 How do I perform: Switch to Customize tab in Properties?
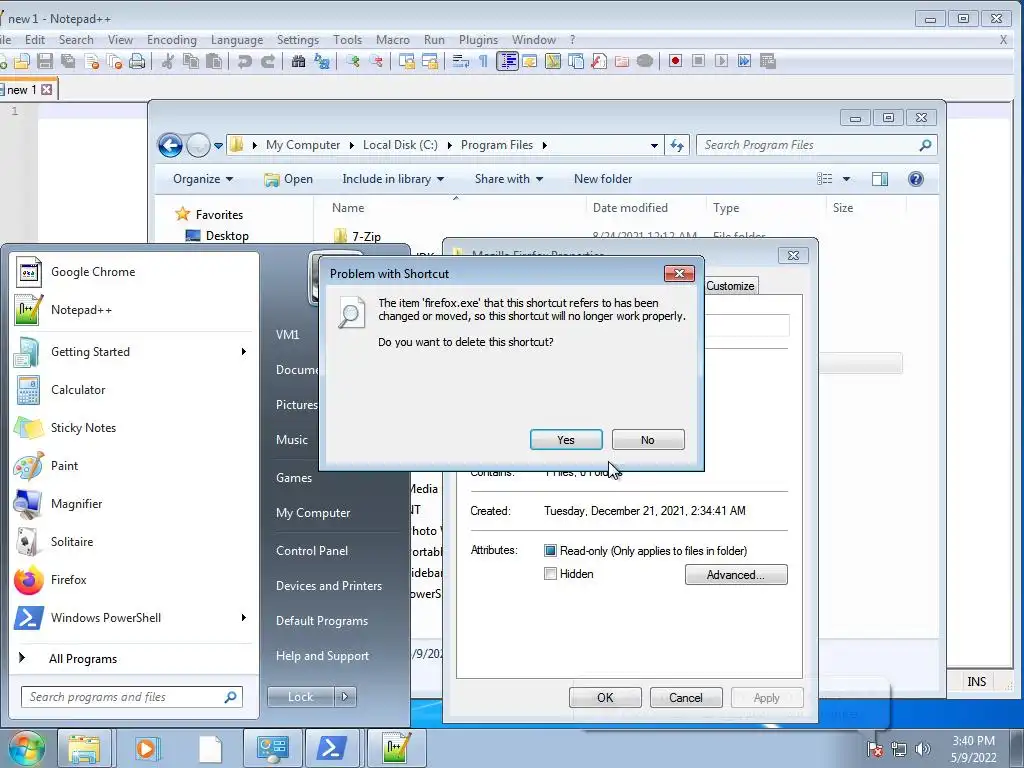click(x=731, y=286)
